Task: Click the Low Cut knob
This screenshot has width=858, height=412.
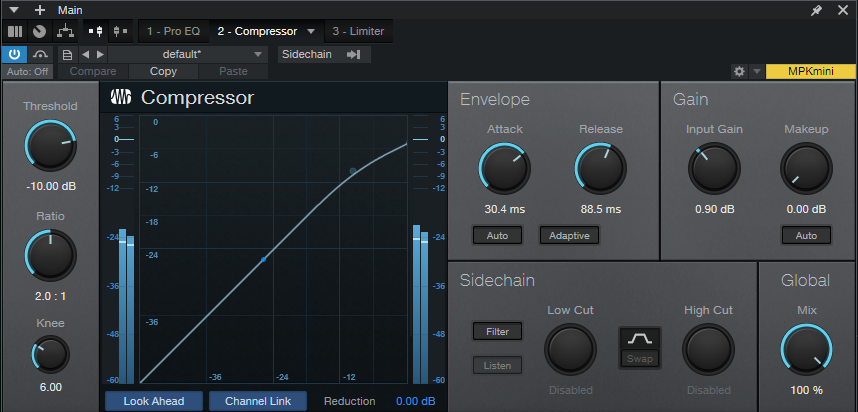Action: click(x=570, y=350)
